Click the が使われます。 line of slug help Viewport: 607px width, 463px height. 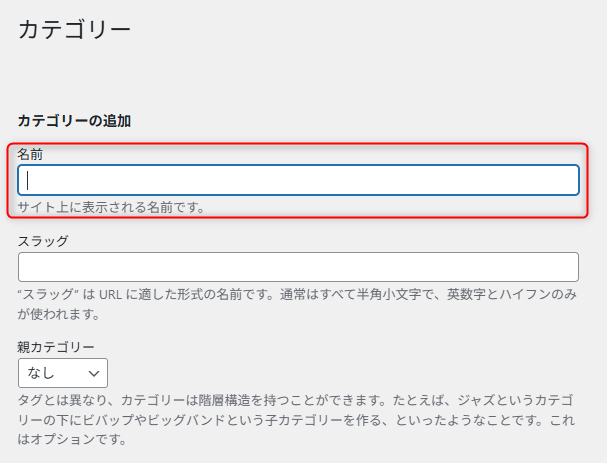click(58, 314)
